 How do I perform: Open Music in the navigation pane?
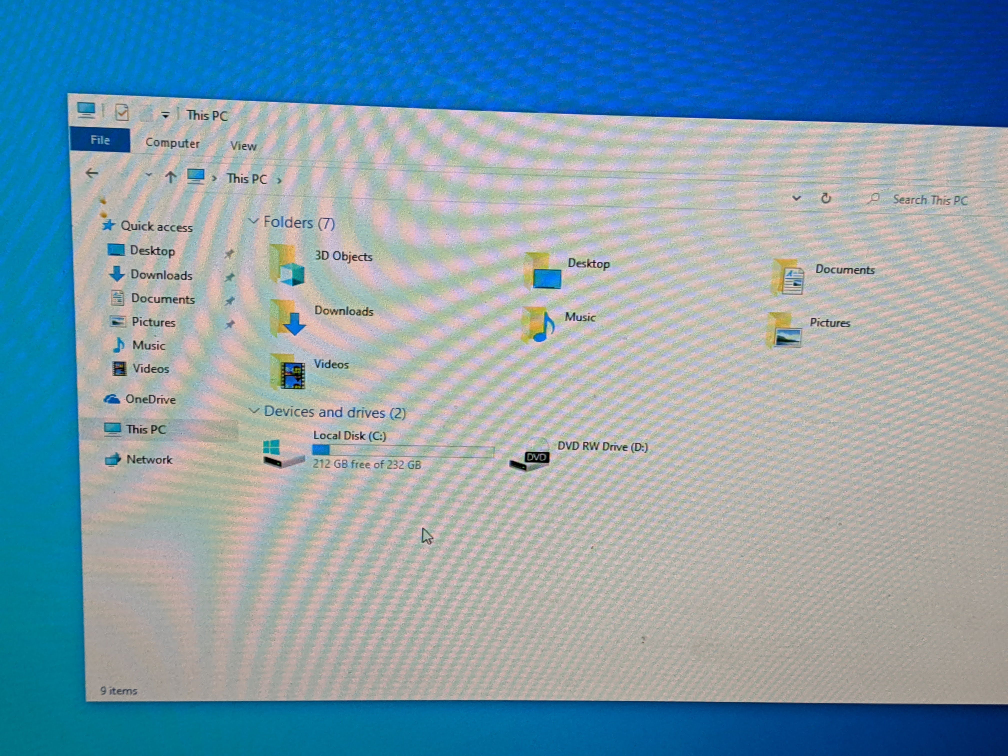(x=148, y=345)
